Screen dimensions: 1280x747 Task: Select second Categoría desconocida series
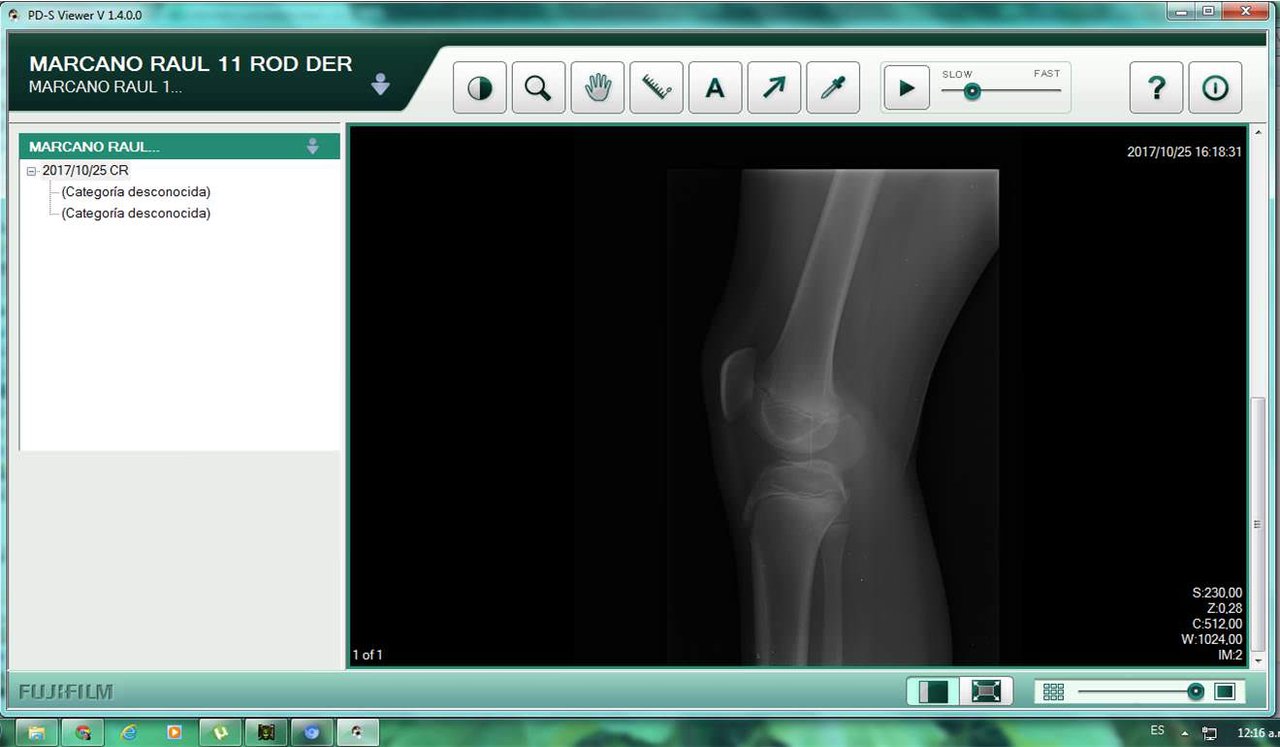click(136, 213)
